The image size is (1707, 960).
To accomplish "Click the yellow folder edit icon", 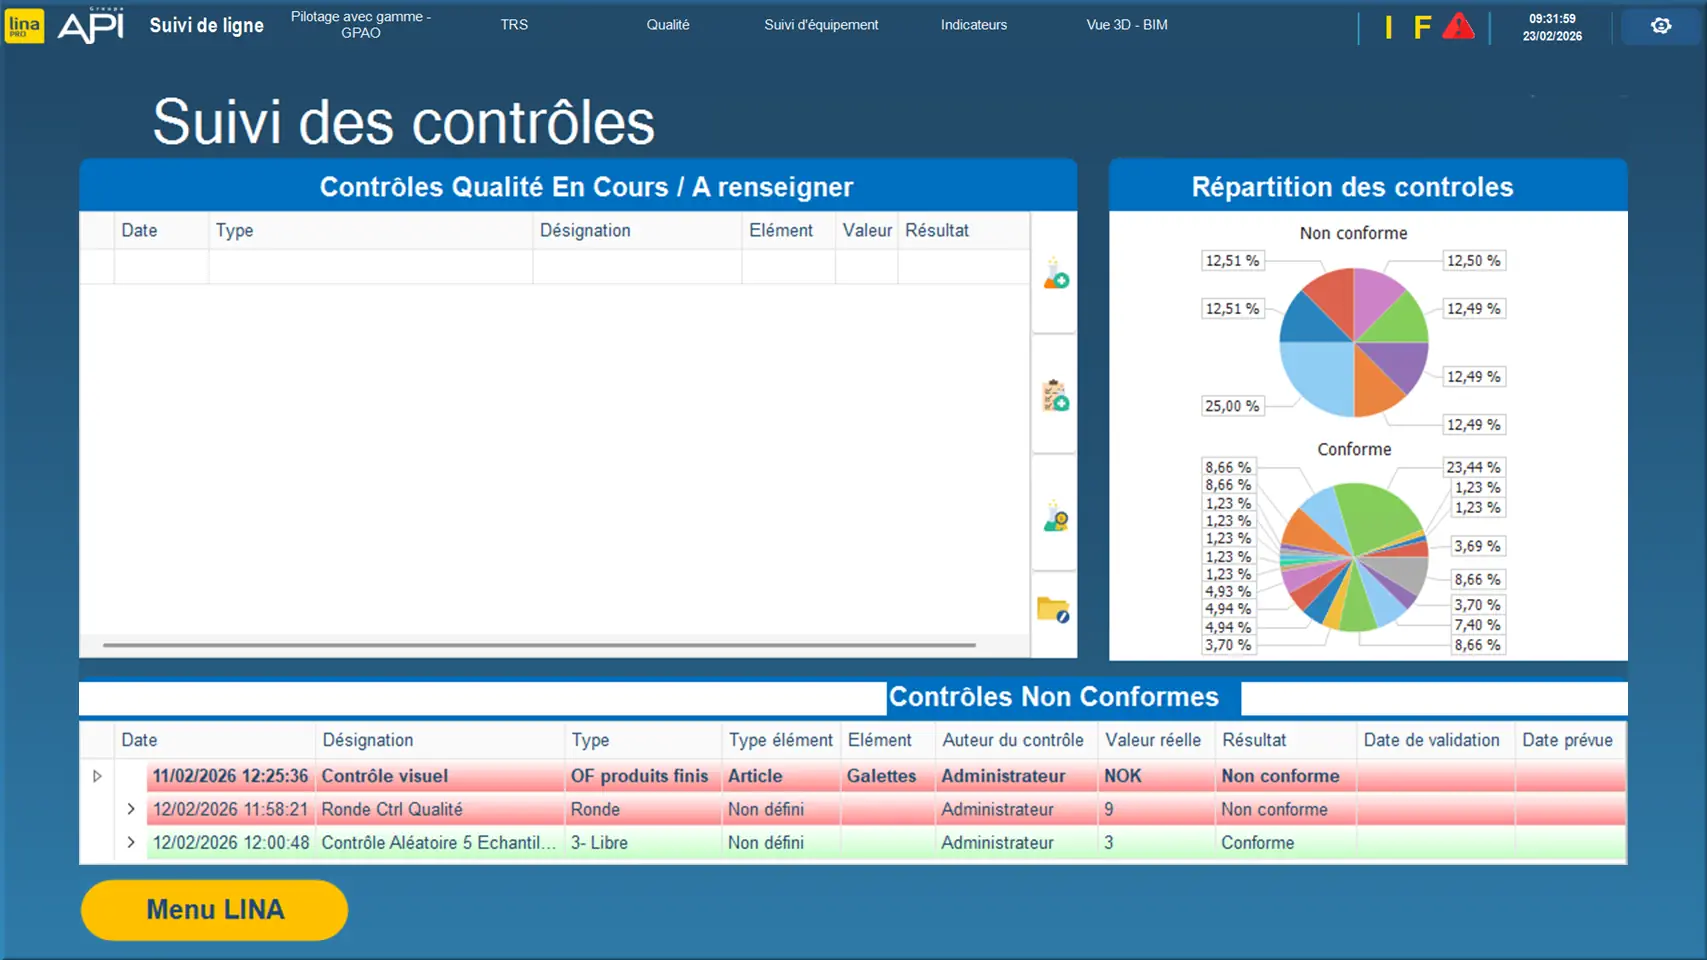I will pos(1053,609).
